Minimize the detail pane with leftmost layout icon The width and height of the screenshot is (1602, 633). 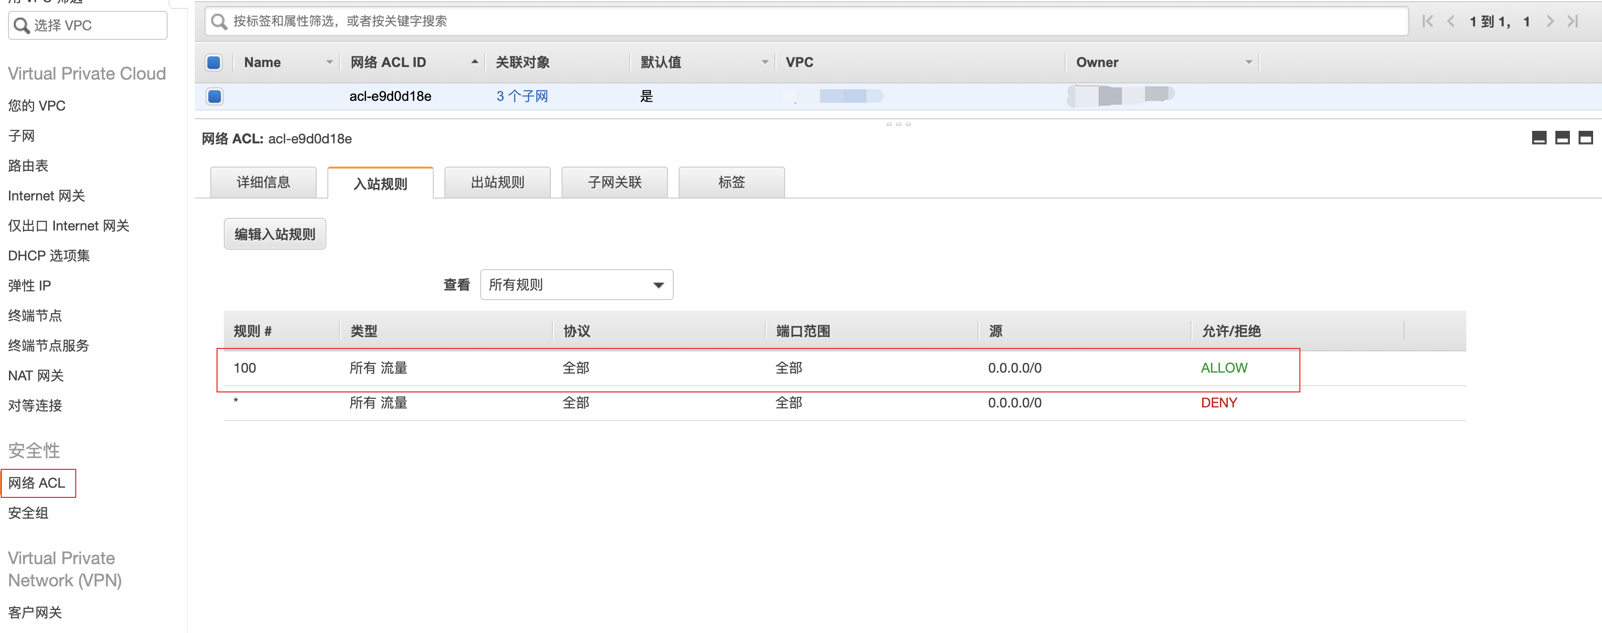coord(1539,138)
